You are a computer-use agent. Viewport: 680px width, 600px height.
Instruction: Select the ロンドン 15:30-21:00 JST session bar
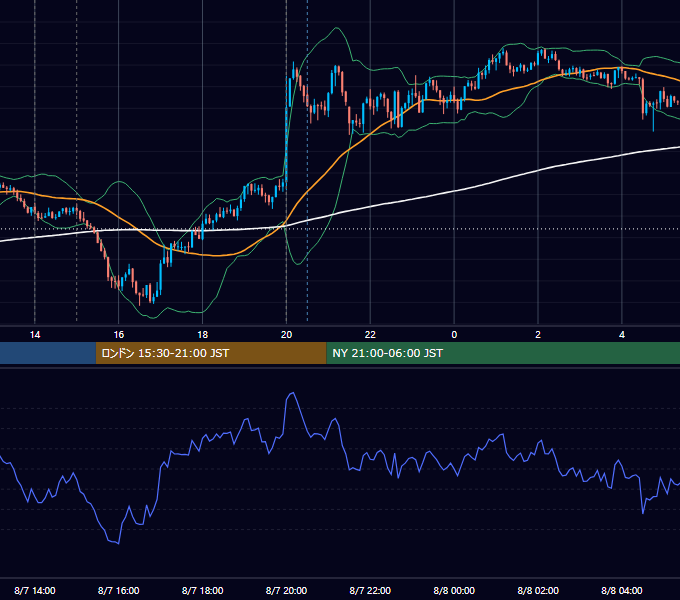point(211,353)
